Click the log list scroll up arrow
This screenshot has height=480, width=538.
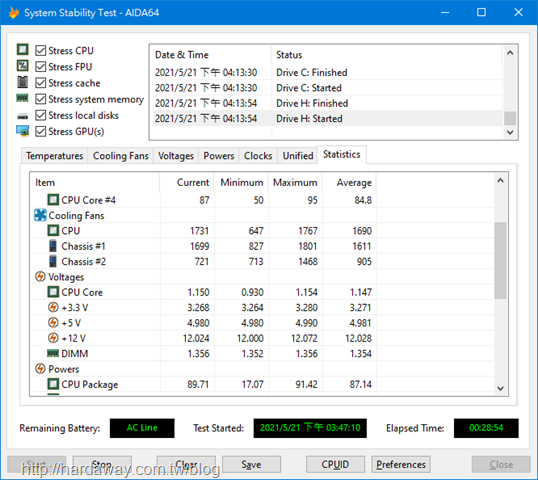pos(510,53)
